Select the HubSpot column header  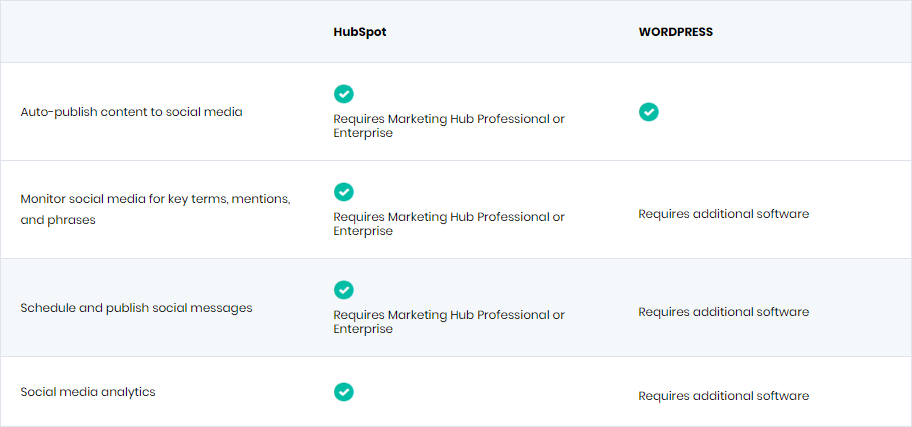359,32
